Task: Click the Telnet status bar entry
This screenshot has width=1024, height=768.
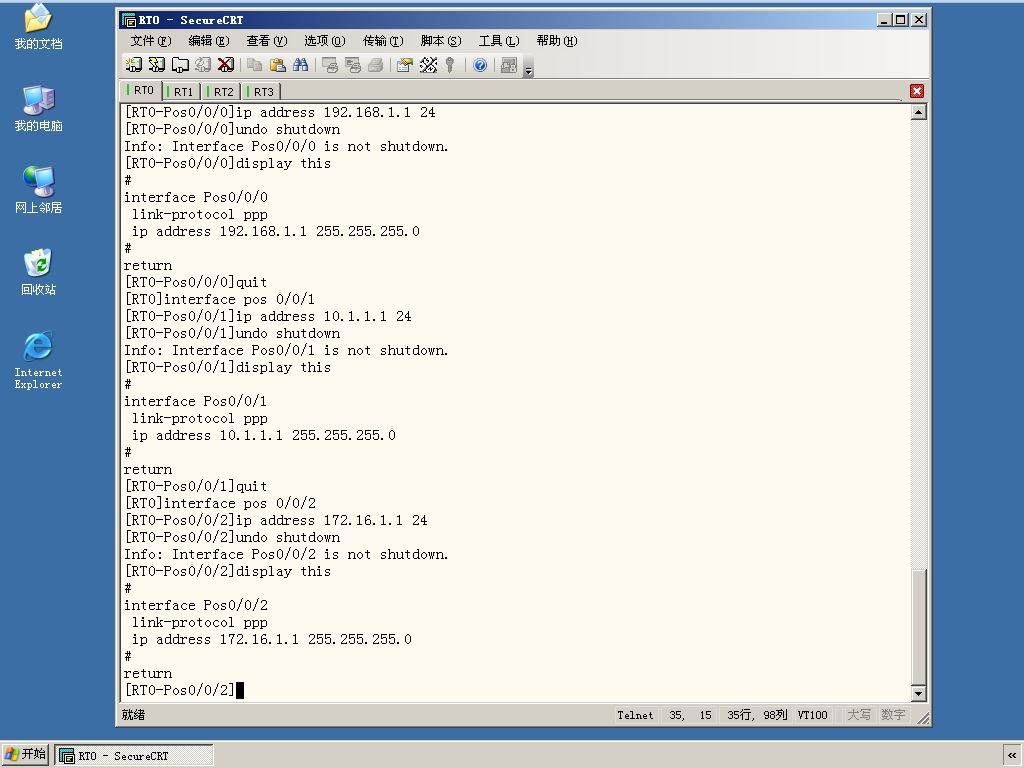Action: click(635, 715)
